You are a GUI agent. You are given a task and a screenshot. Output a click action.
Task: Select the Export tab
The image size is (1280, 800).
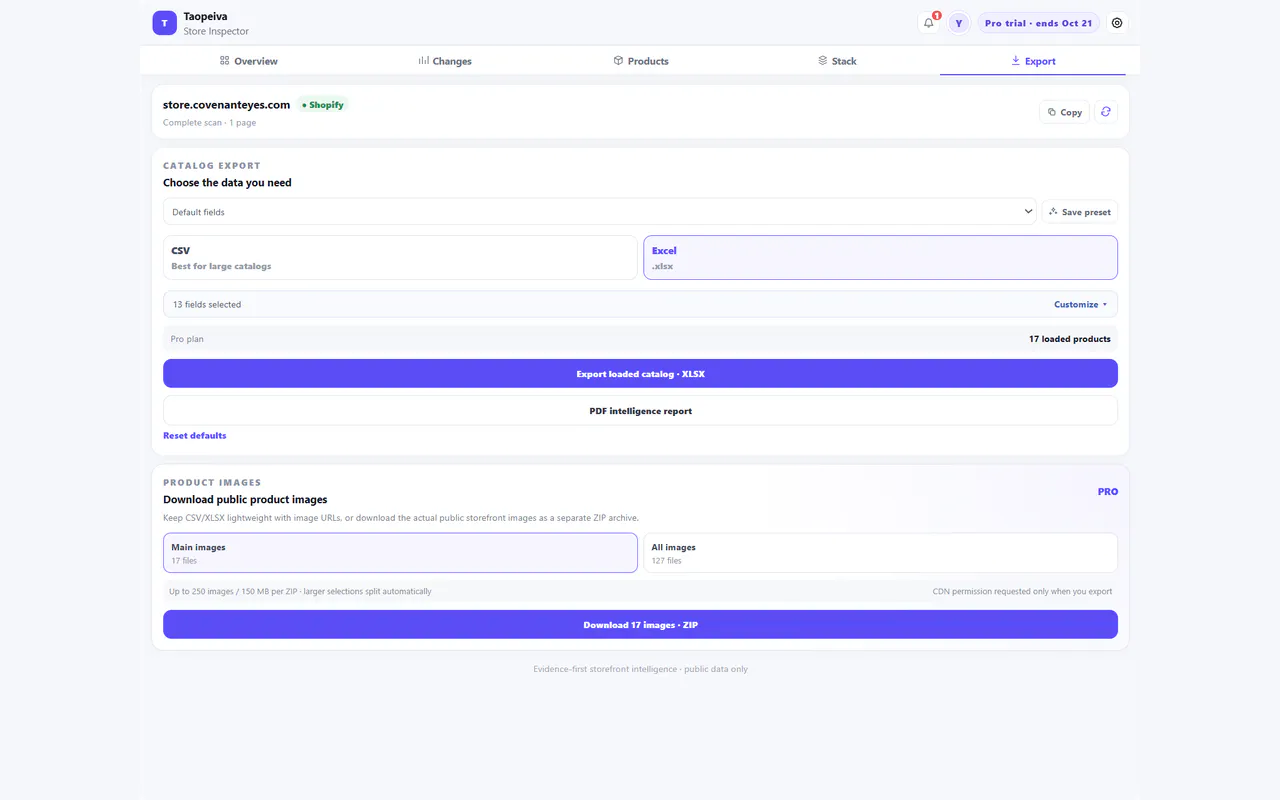click(x=1033, y=61)
